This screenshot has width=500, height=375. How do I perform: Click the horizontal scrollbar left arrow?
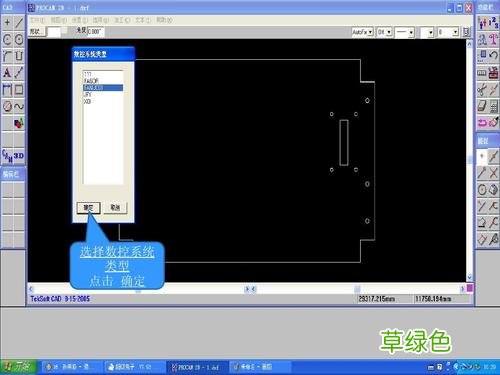coord(31,289)
